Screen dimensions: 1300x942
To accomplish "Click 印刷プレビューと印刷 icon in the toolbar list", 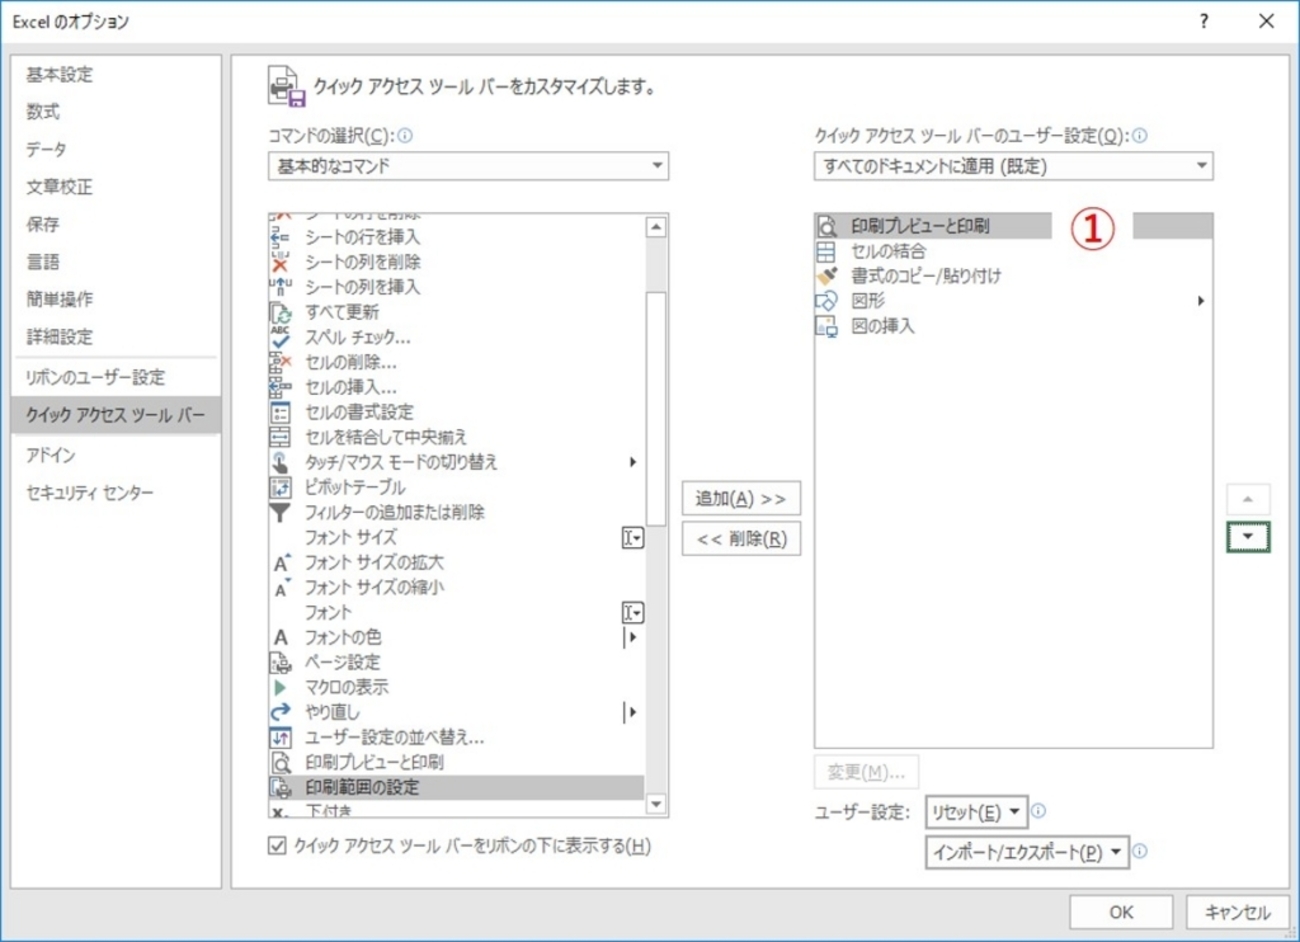I will 826,226.
